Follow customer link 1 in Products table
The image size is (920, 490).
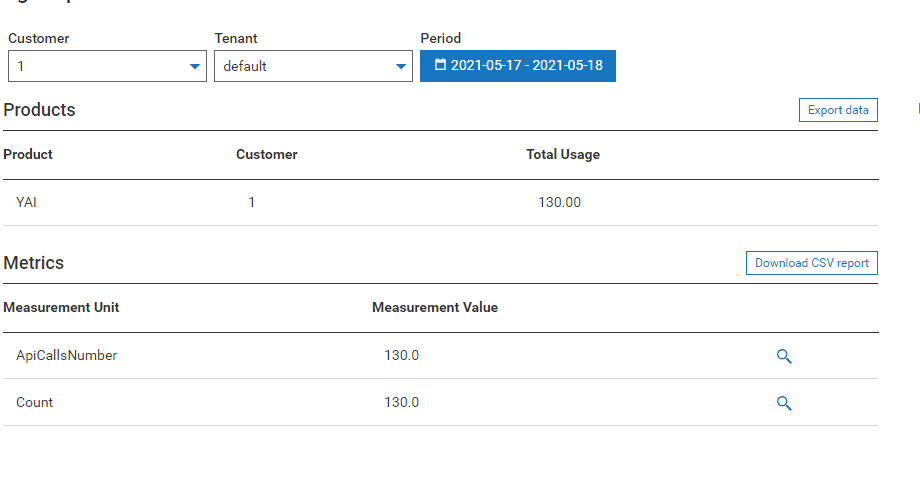252,202
